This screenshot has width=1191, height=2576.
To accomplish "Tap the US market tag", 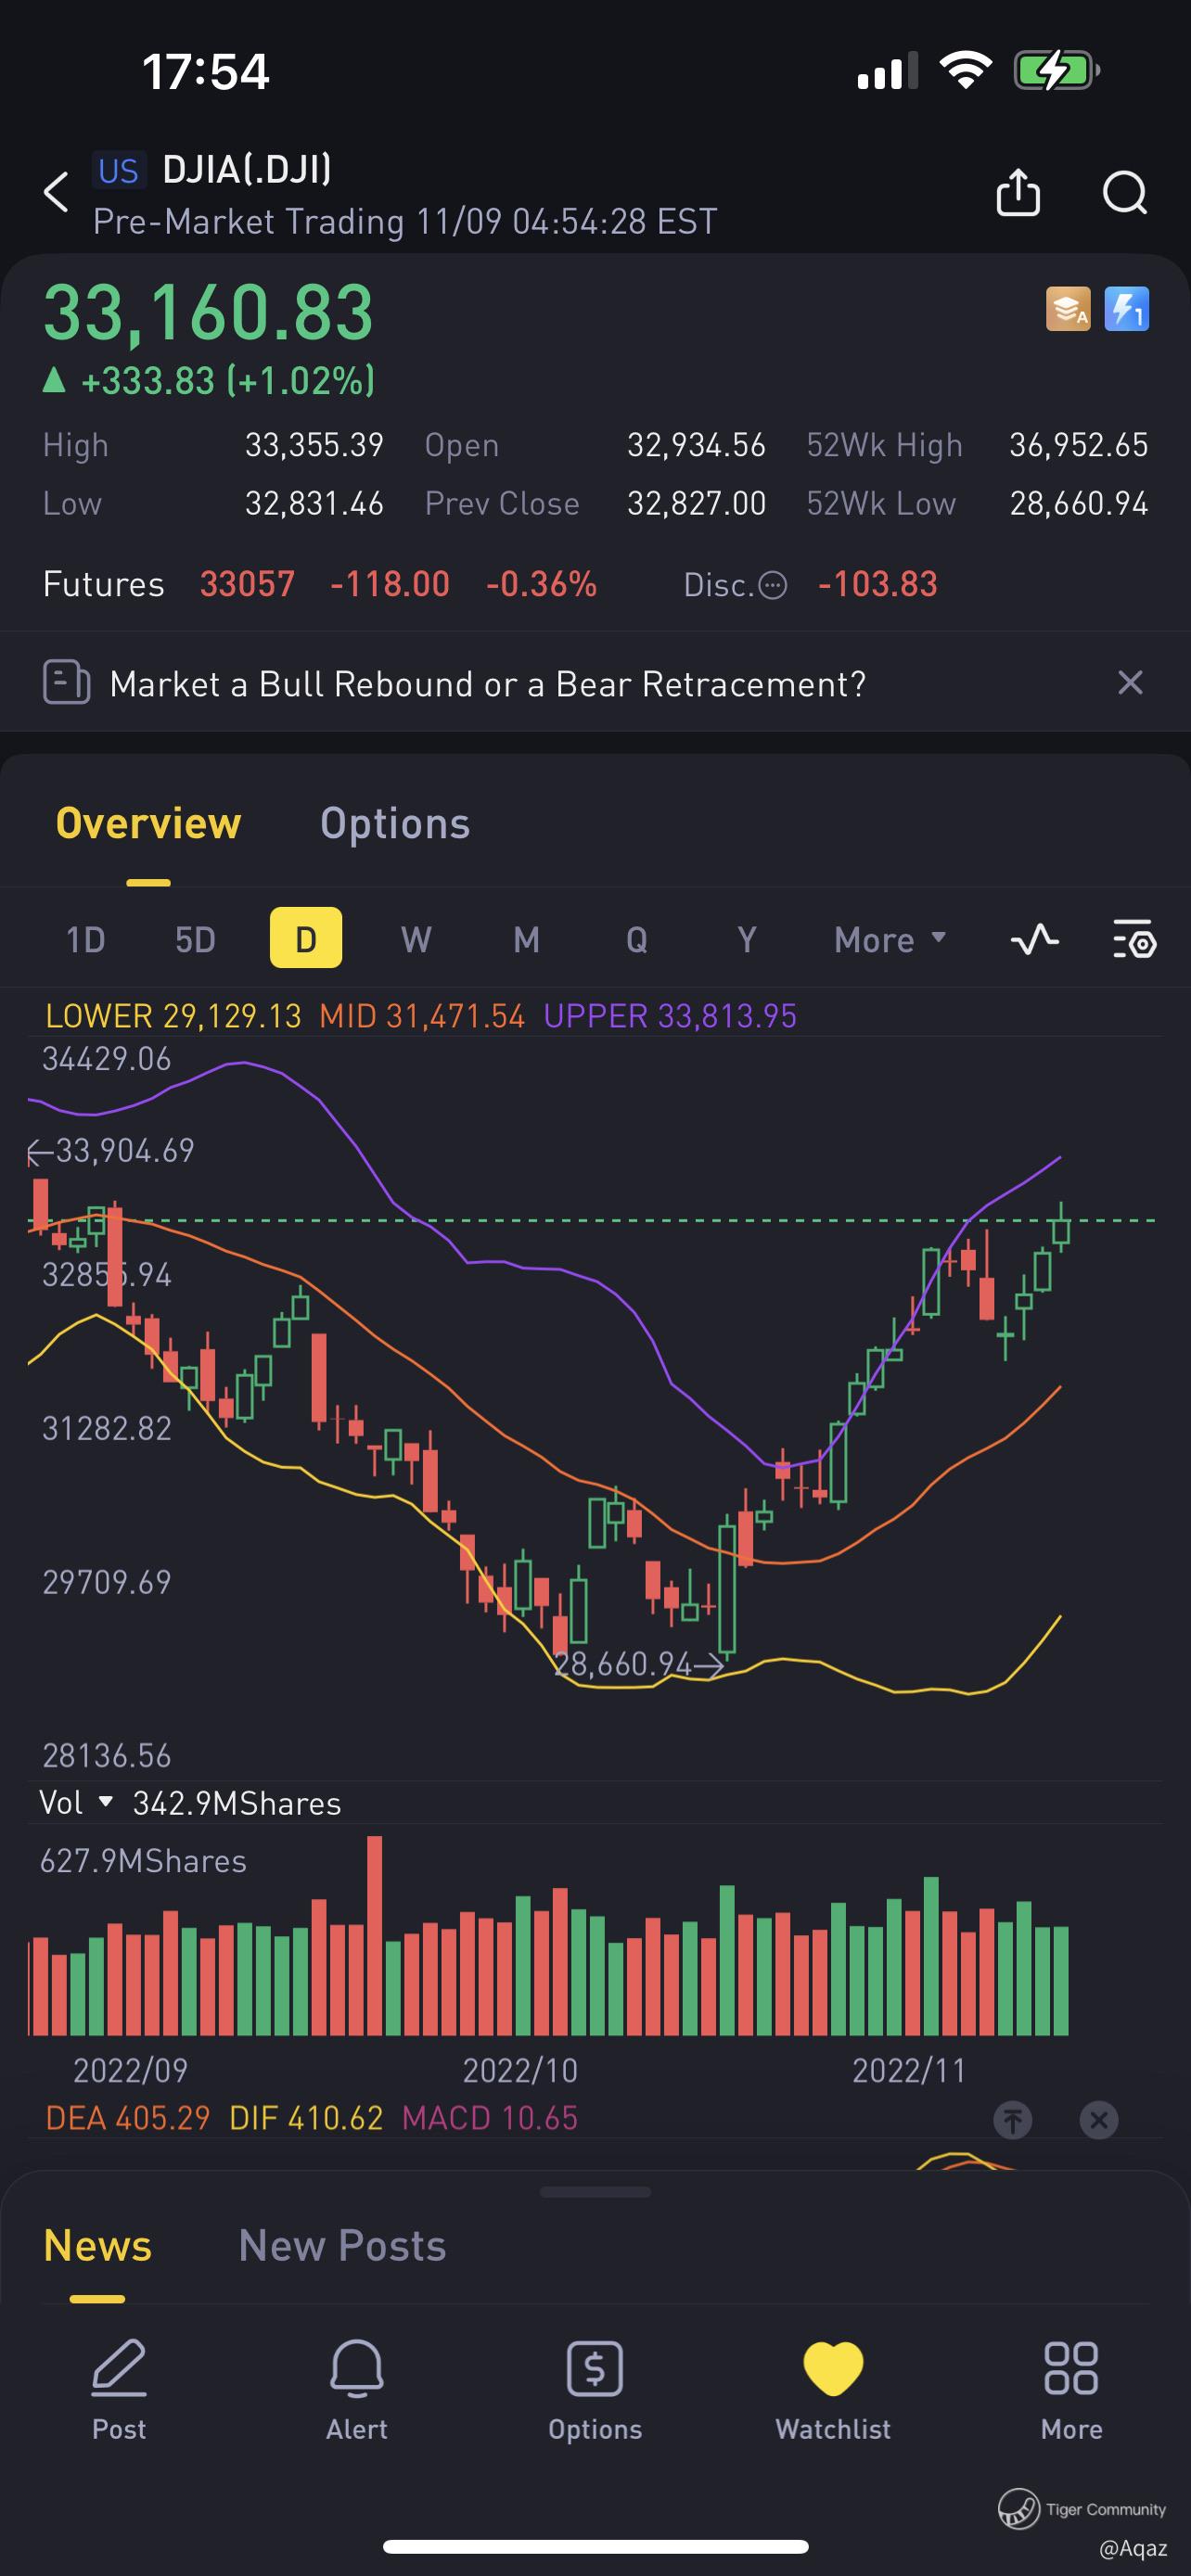I will pos(119,171).
